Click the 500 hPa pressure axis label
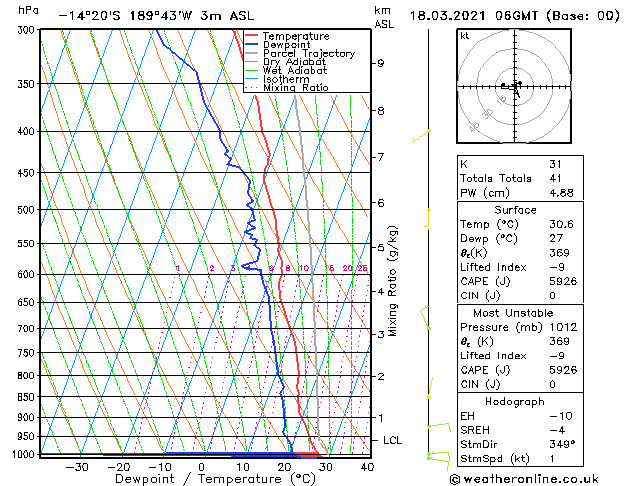The width and height of the screenshot is (629, 486). click(x=26, y=210)
